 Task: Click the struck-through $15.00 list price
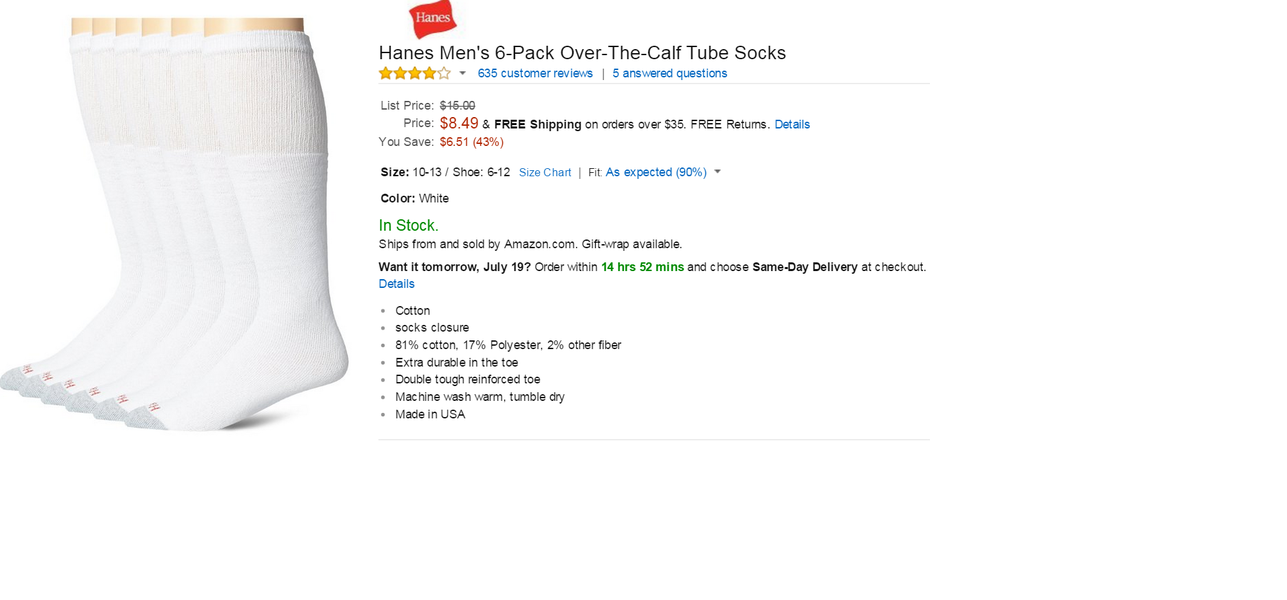pyautogui.click(x=457, y=105)
